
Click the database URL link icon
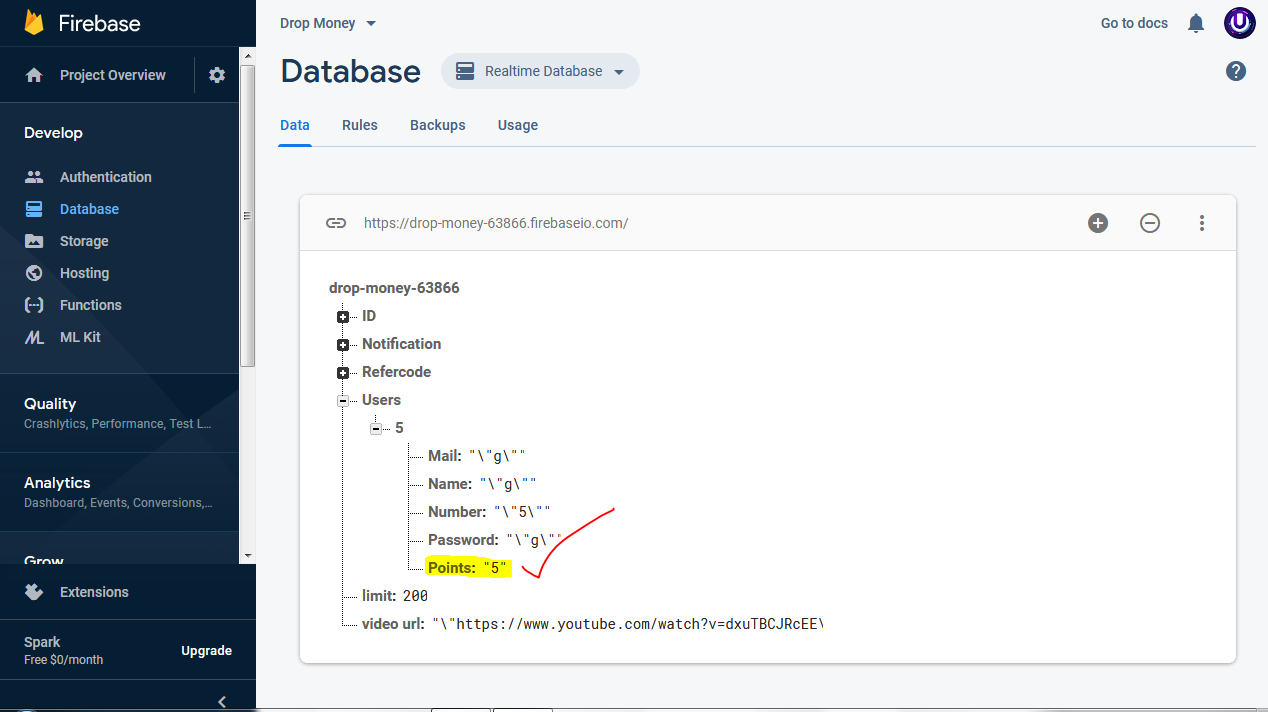[x=336, y=223]
